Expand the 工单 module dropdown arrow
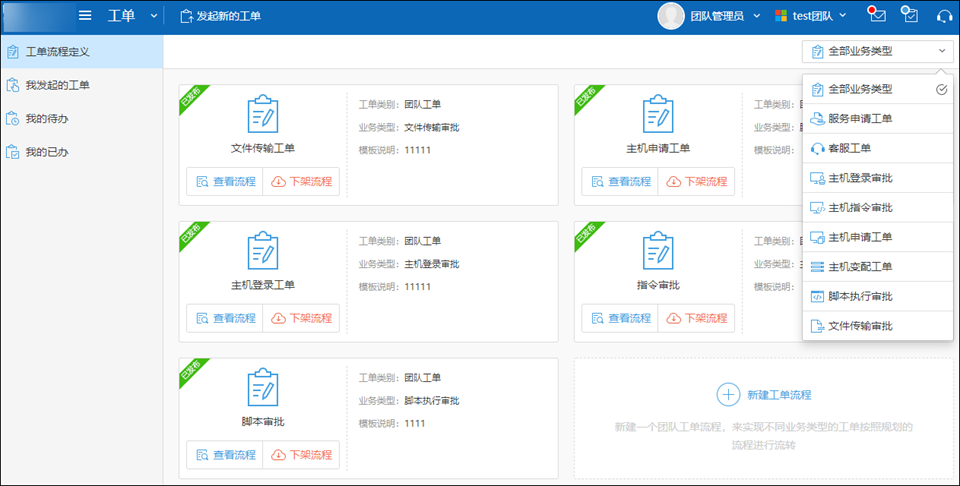 (x=153, y=16)
